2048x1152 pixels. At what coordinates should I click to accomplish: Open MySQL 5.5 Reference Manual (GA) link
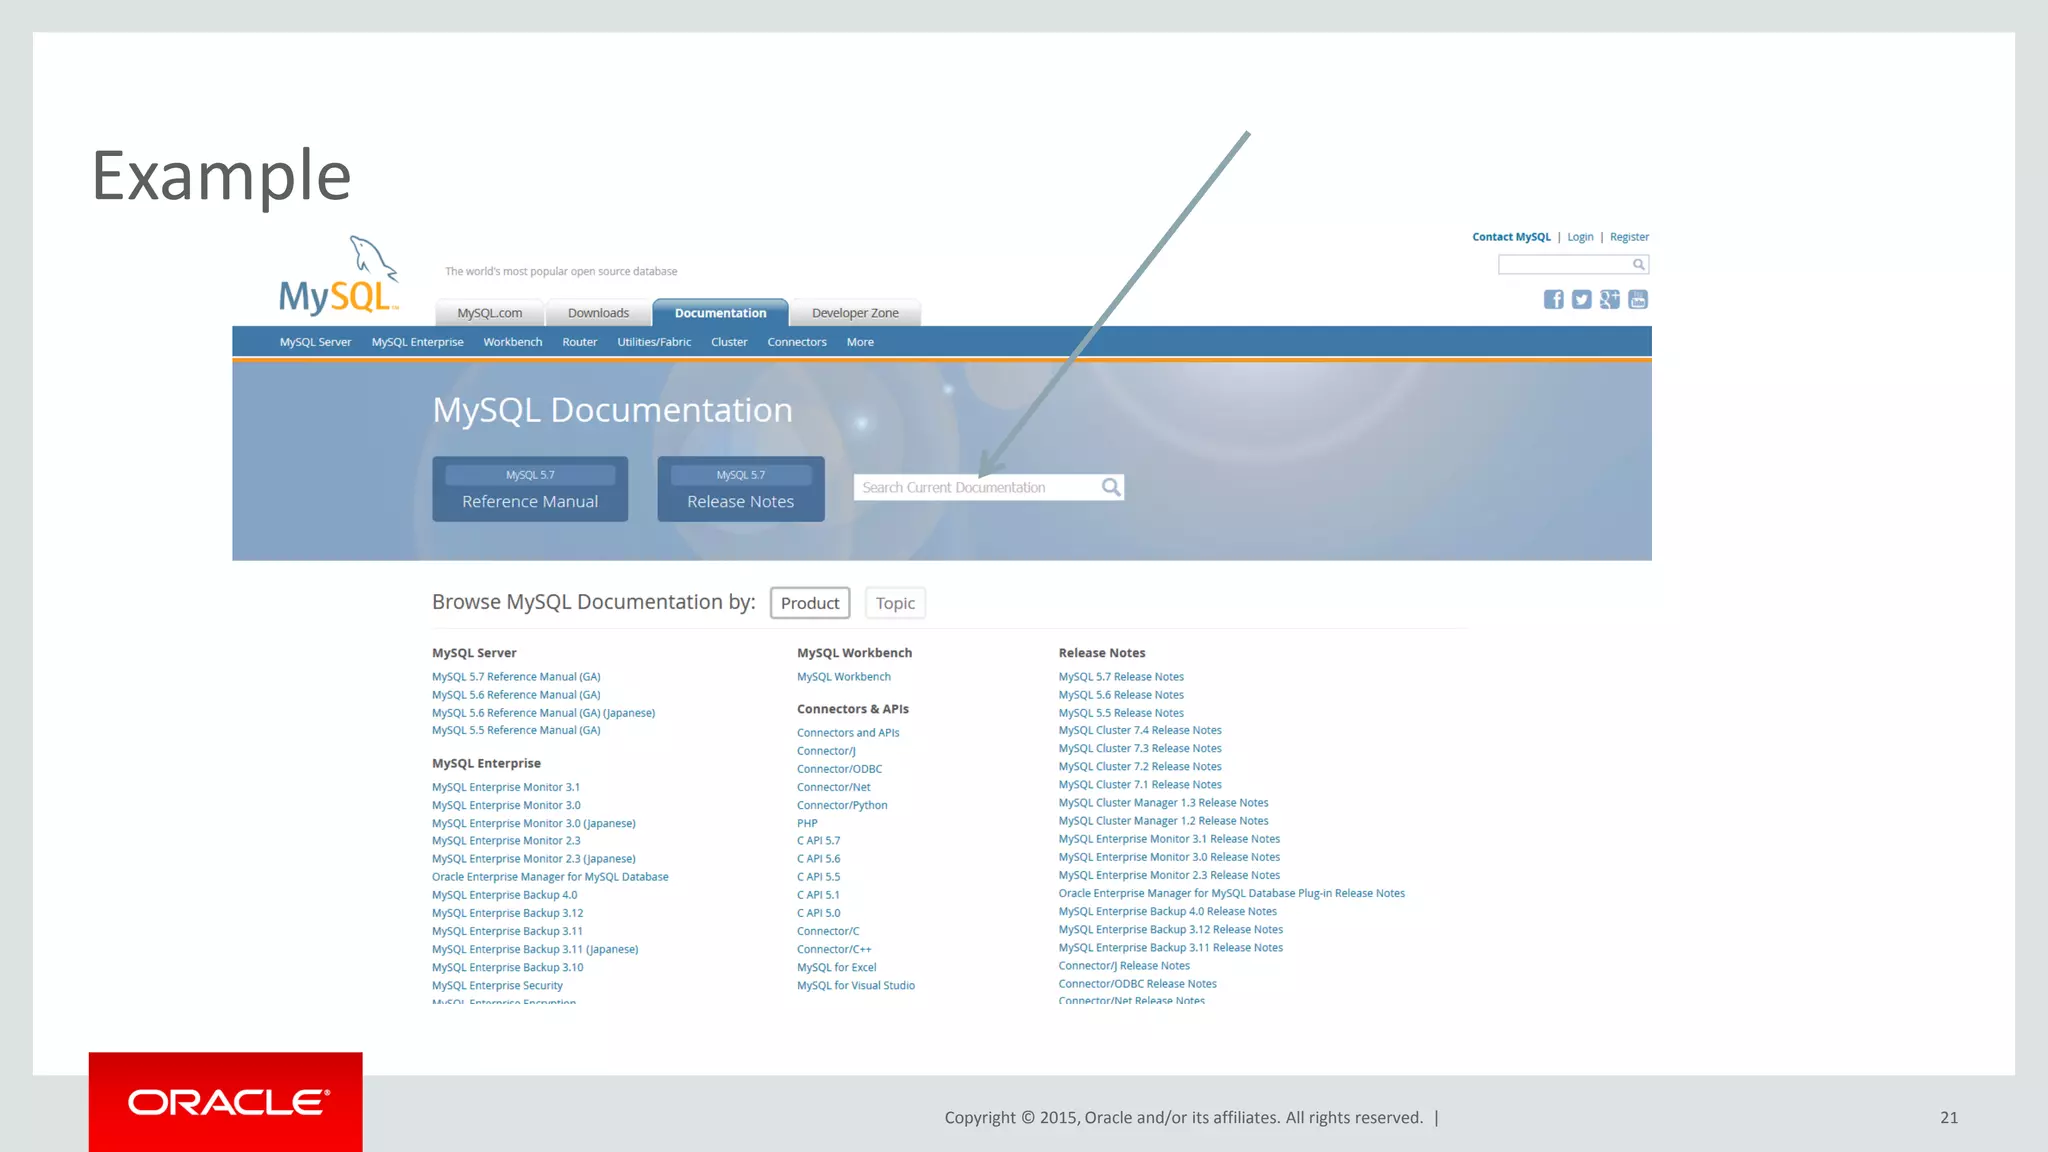[516, 730]
